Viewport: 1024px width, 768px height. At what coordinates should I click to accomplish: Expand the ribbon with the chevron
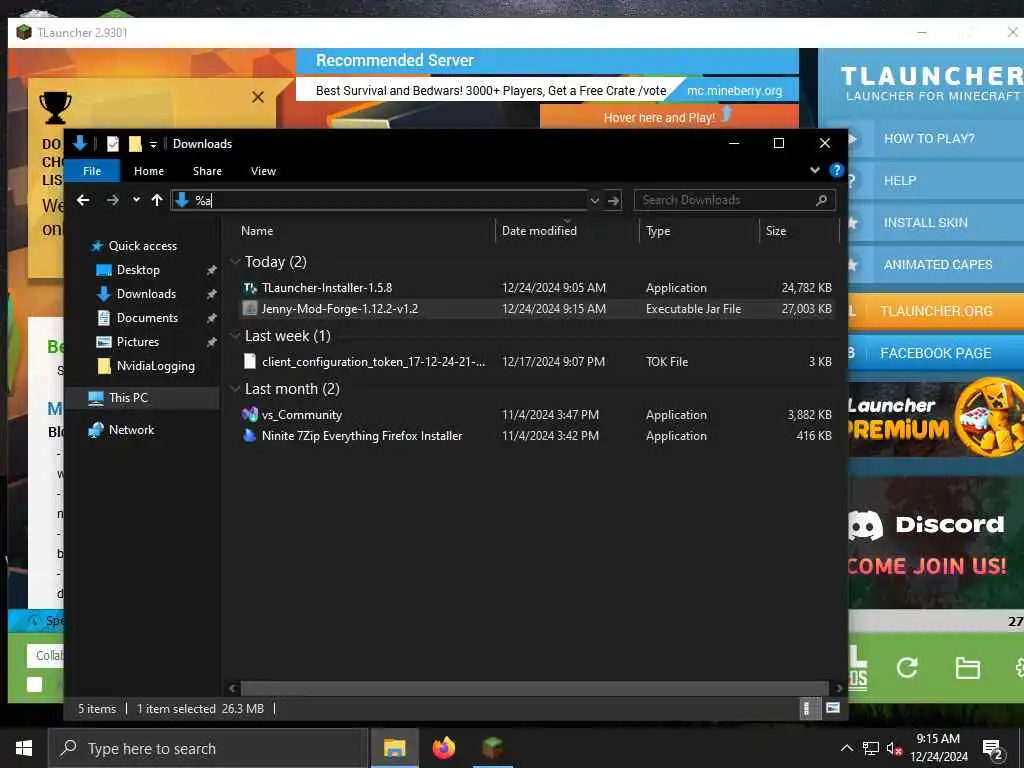click(814, 170)
